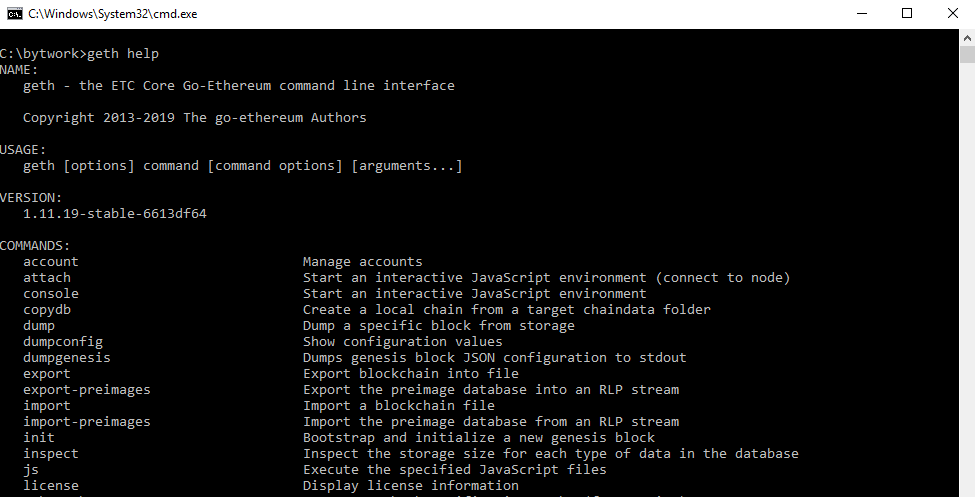
Task: Click the scrollbar track below the thumb
Action: (967, 280)
